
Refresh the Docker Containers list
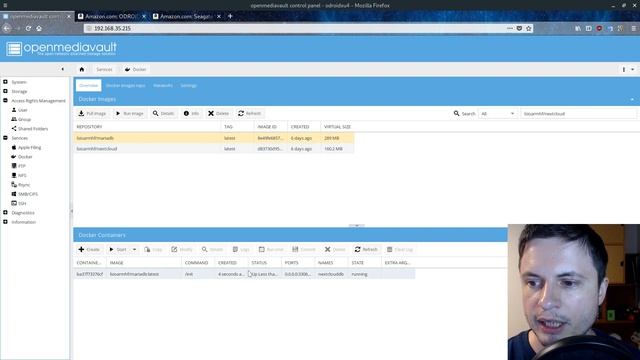tap(366, 249)
